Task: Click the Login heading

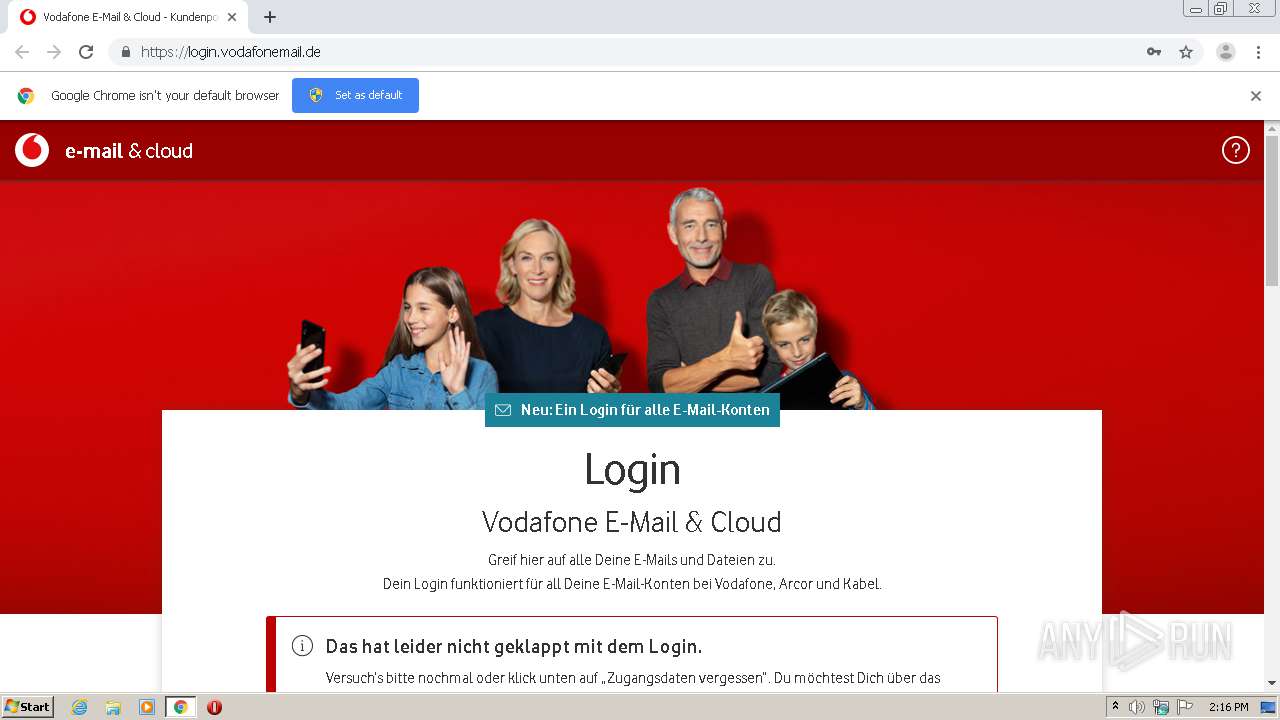Action: [632, 469]
